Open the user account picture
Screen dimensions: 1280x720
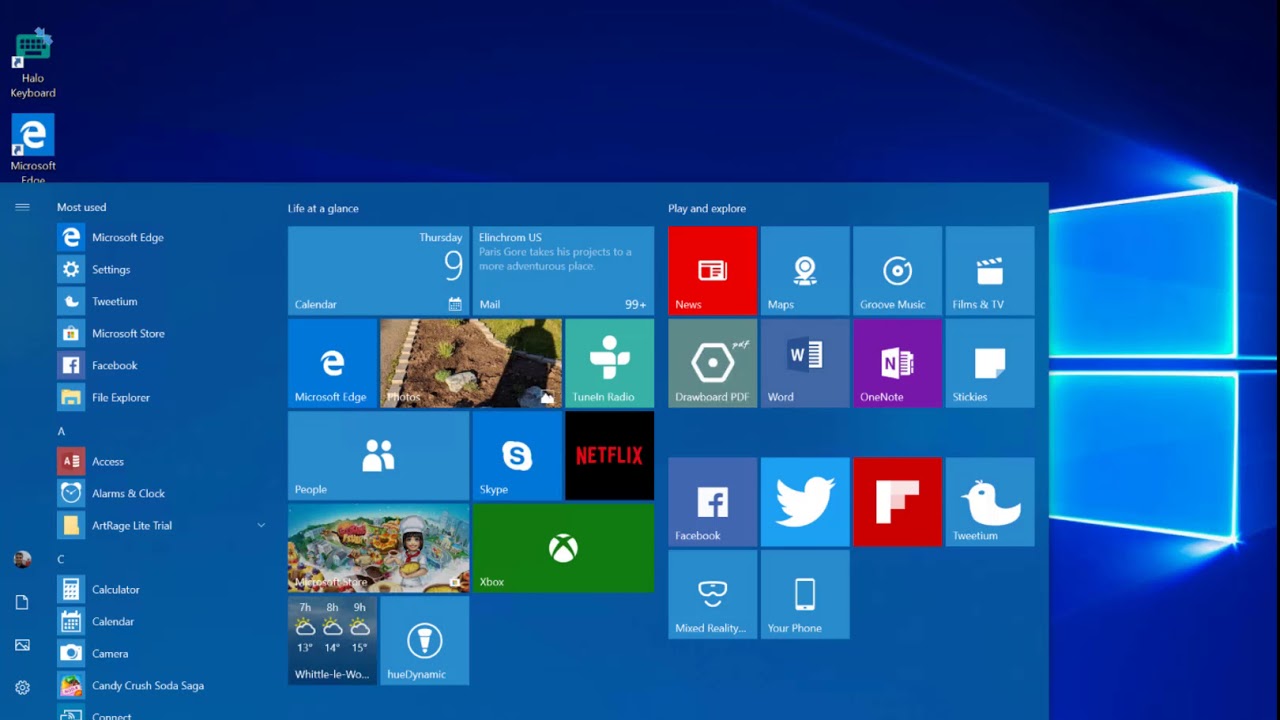[x=22, y=559]
